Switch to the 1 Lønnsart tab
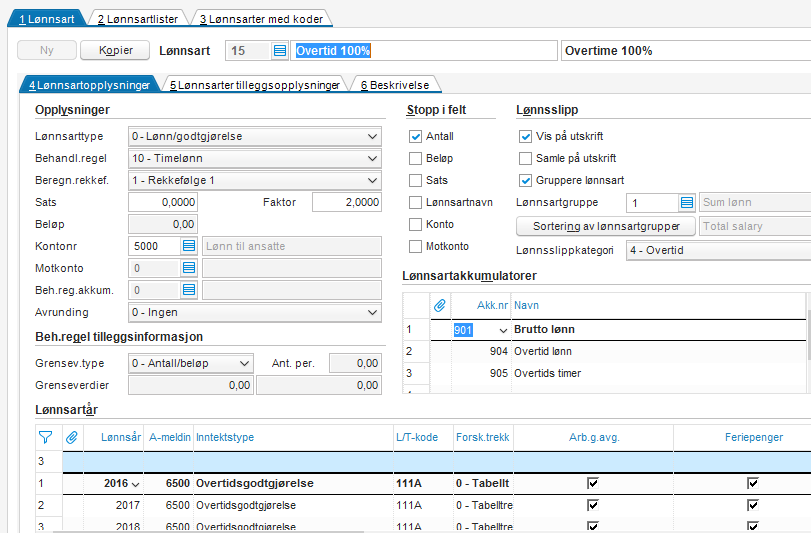This screenshot has width=811, height=533. pyautogui.click(x=47, y=19)
